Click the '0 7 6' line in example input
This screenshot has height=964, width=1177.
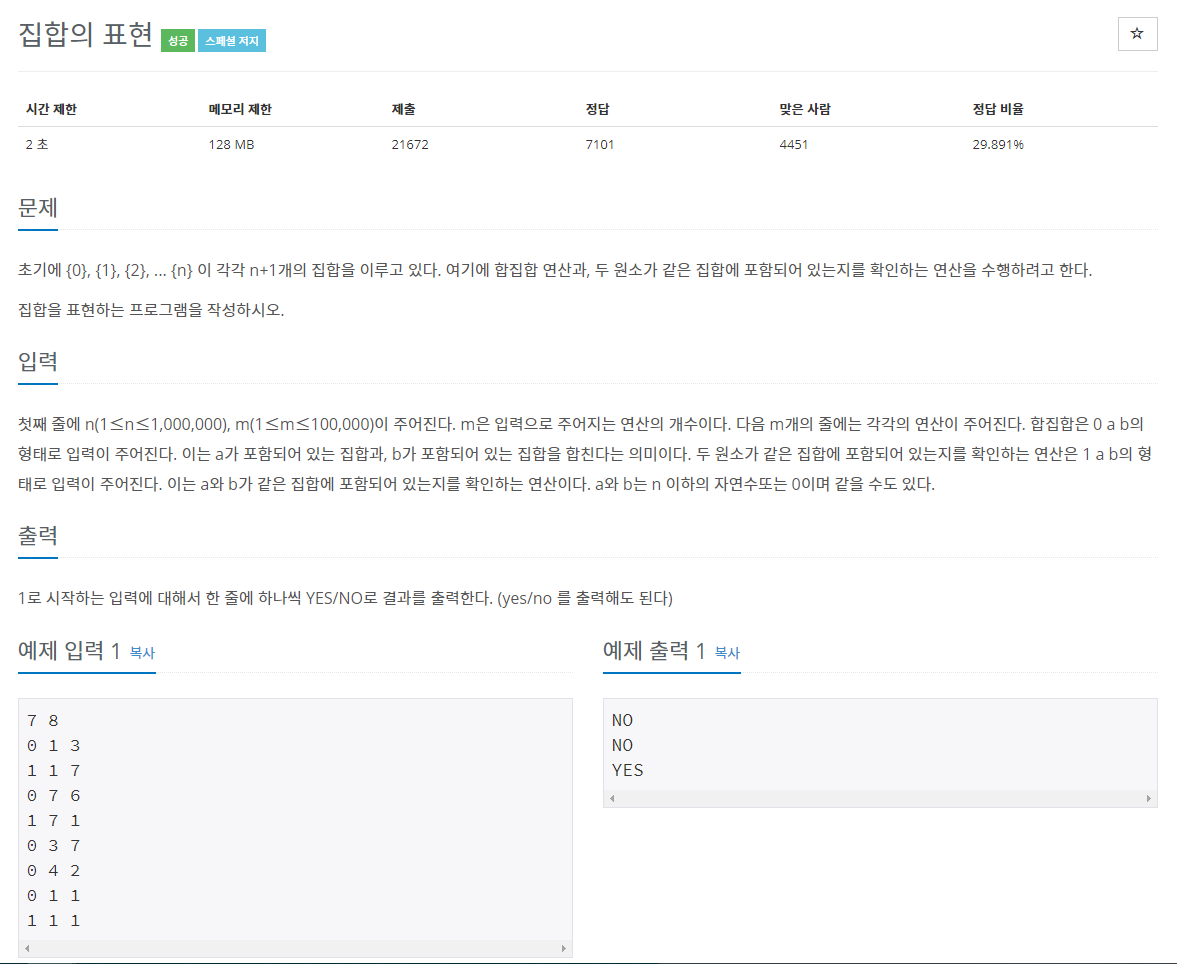point(53,796)
